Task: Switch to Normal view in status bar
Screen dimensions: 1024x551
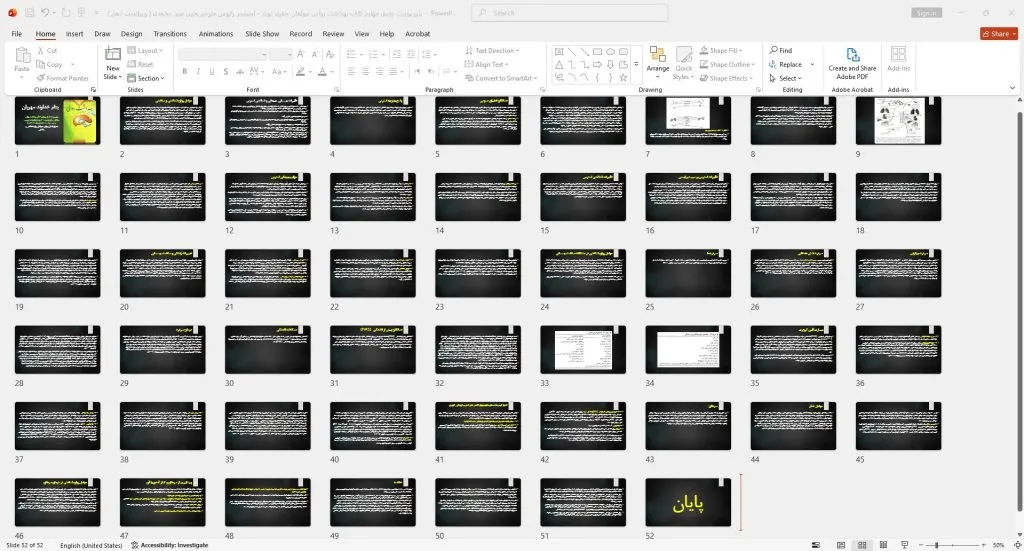Action: (x=841, y=544)
